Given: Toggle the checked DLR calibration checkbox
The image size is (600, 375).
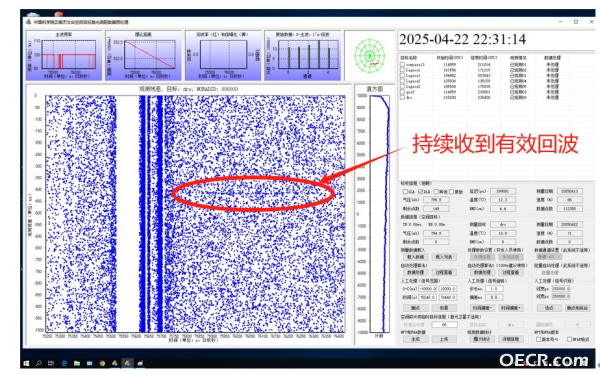Looking at the screenshot, I should [x=421, y=191].
